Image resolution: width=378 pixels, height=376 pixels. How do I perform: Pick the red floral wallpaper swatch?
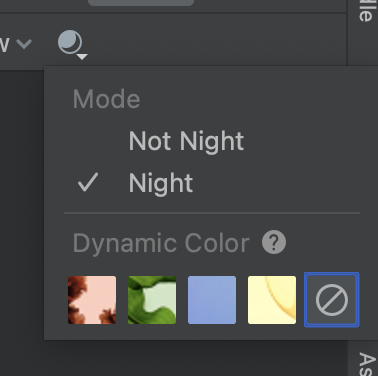point(92,300)
